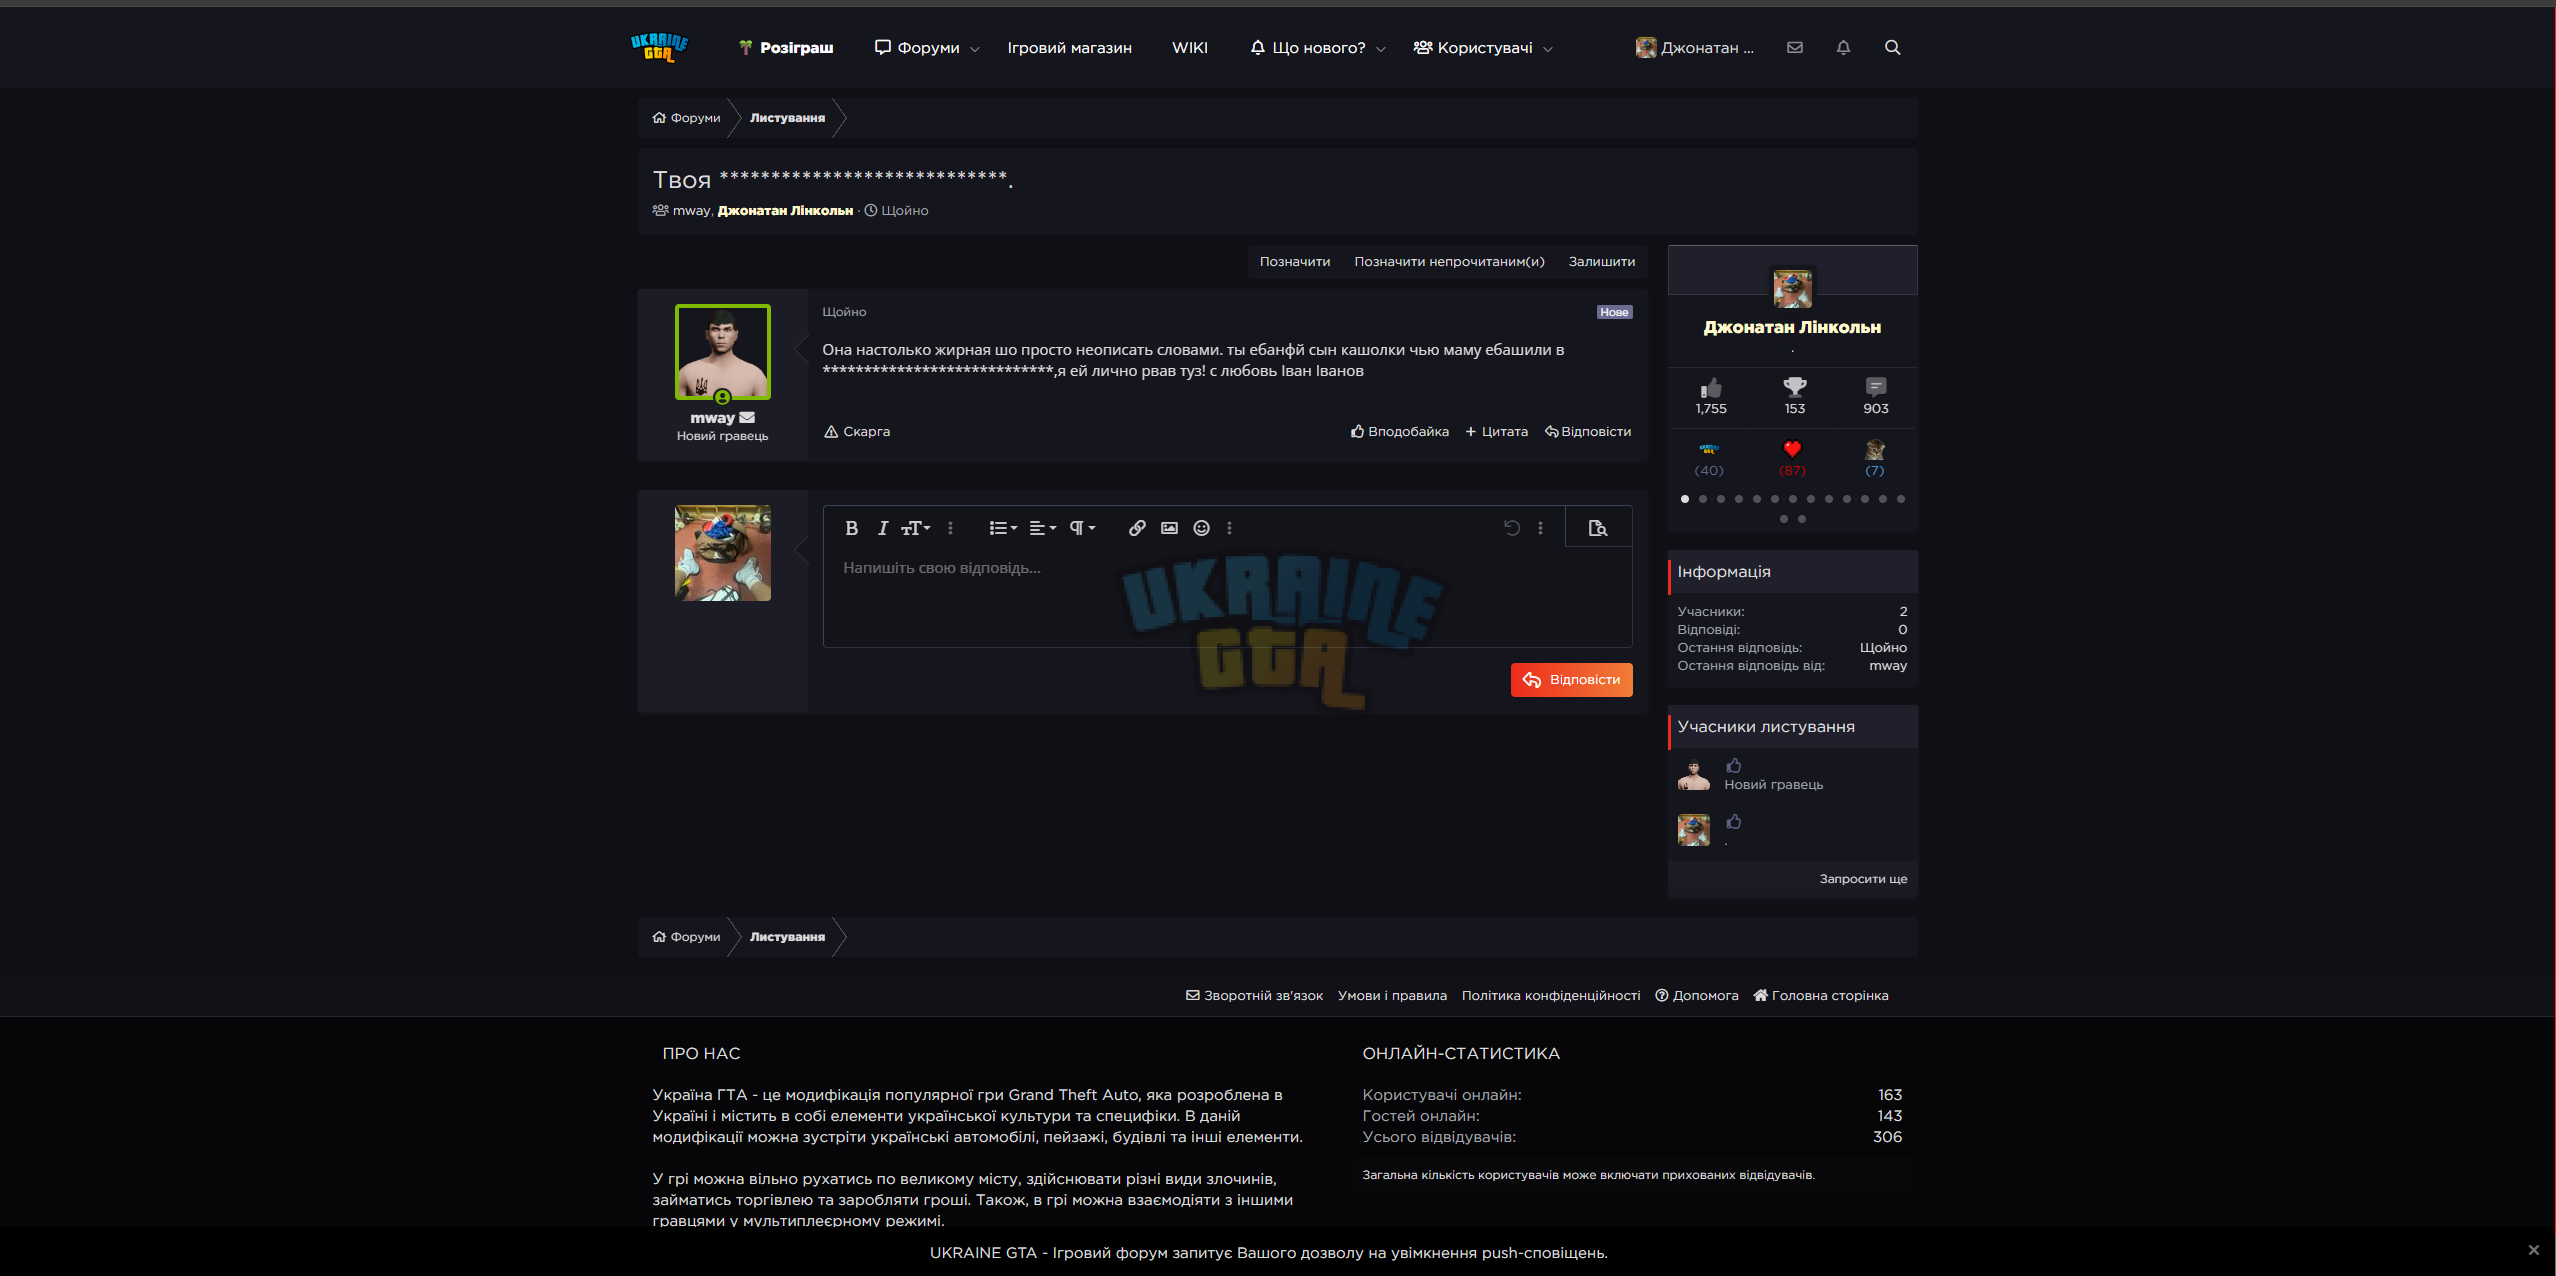Expand the font size dropdown
The width and height of the screenshot is (2556, 1276).
click(915, 528)
